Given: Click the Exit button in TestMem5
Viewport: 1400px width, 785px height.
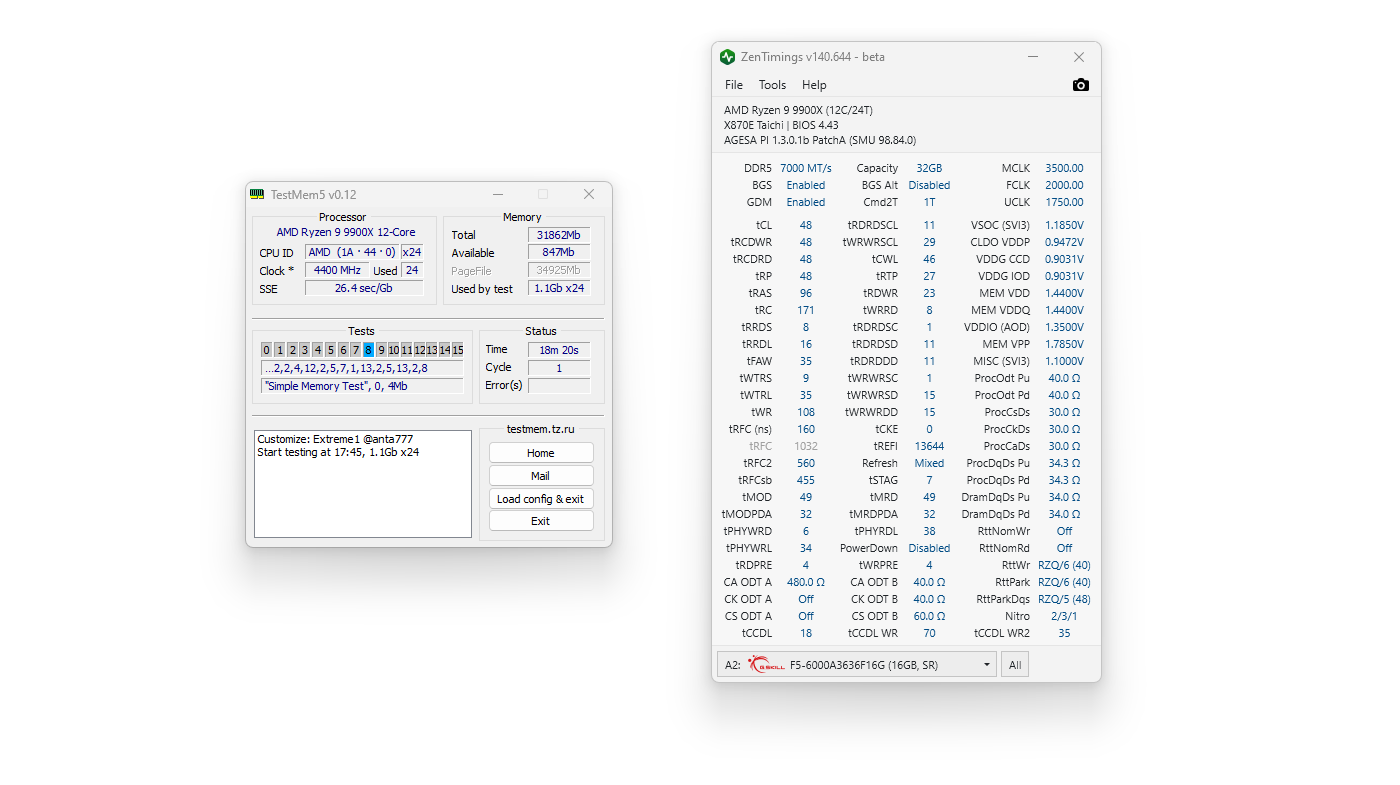Looking at the screenshot, I should [540, 520].
